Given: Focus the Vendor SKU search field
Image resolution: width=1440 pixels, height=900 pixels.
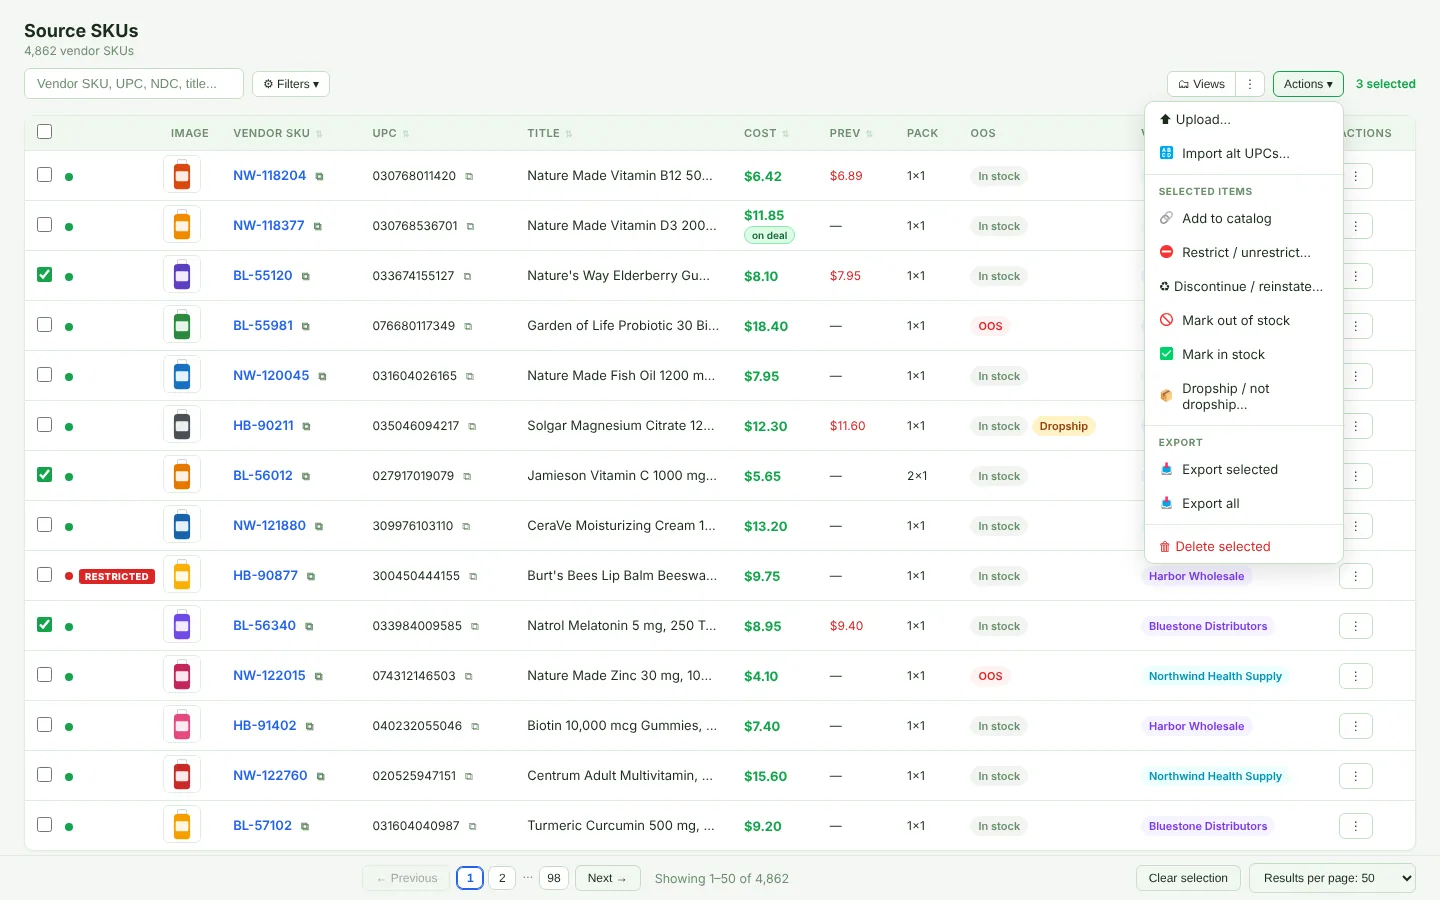Looking at the screenshot, I should pyautogui.click(x=134, y=84).
